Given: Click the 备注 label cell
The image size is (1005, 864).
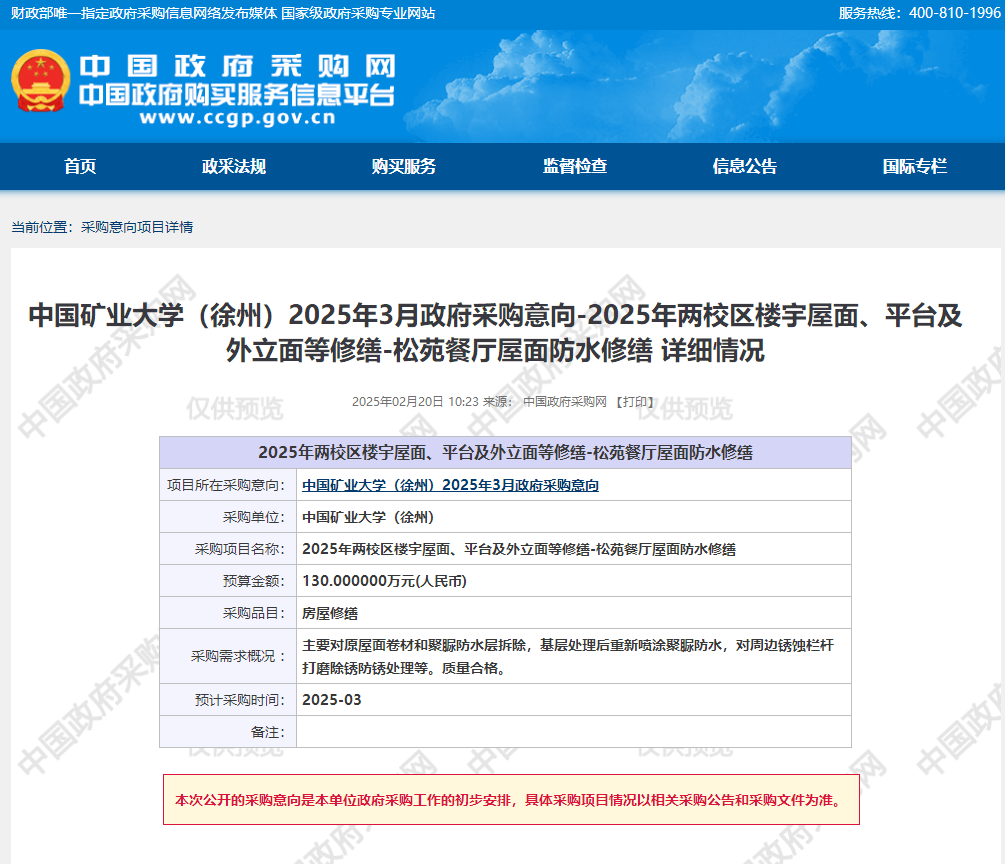Looking at the screenshot, I should [228, 732].
